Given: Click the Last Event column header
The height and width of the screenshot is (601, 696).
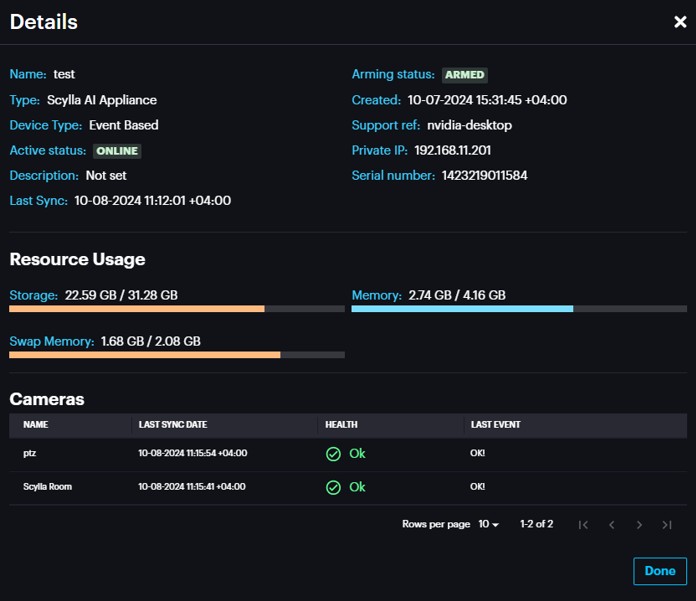Looking at the screenshot, I should (495, 425).
